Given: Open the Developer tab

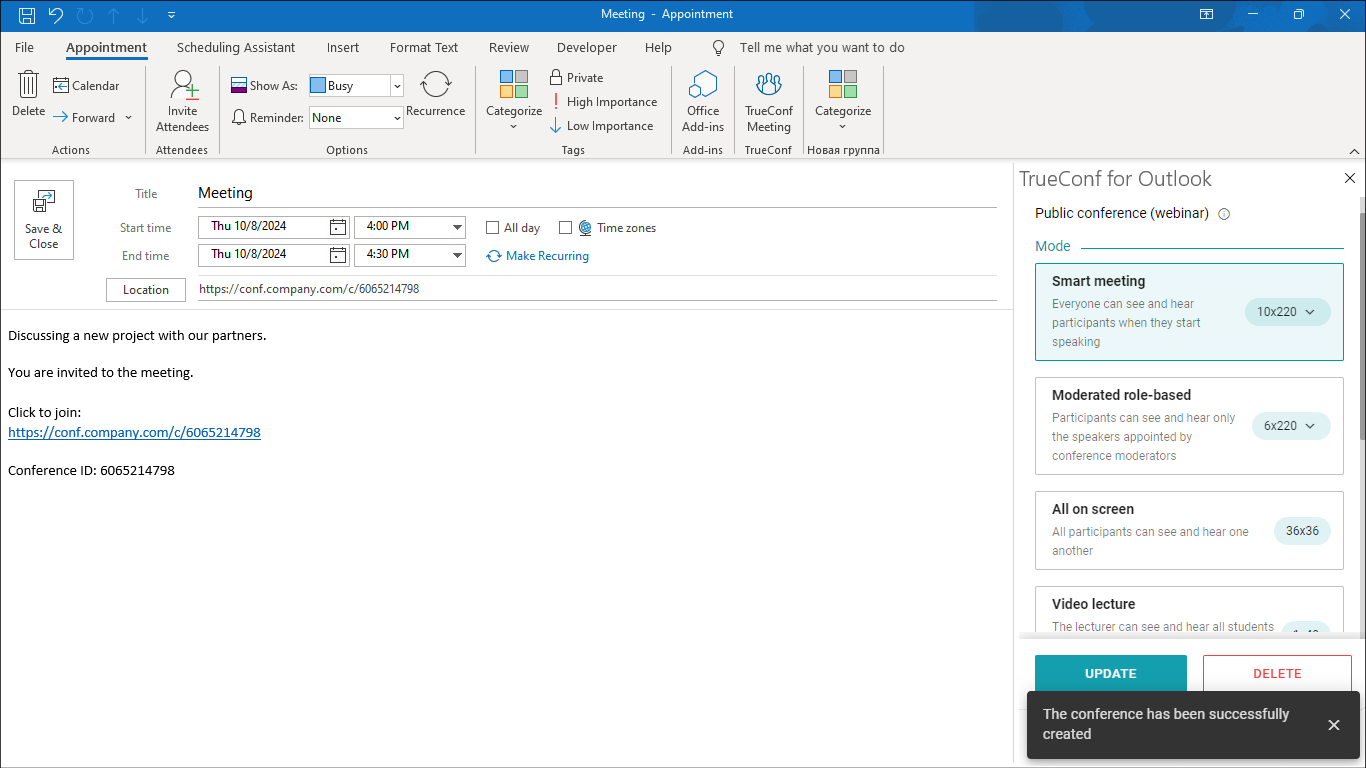Looking at the screenshot, I should pos(587,47).
